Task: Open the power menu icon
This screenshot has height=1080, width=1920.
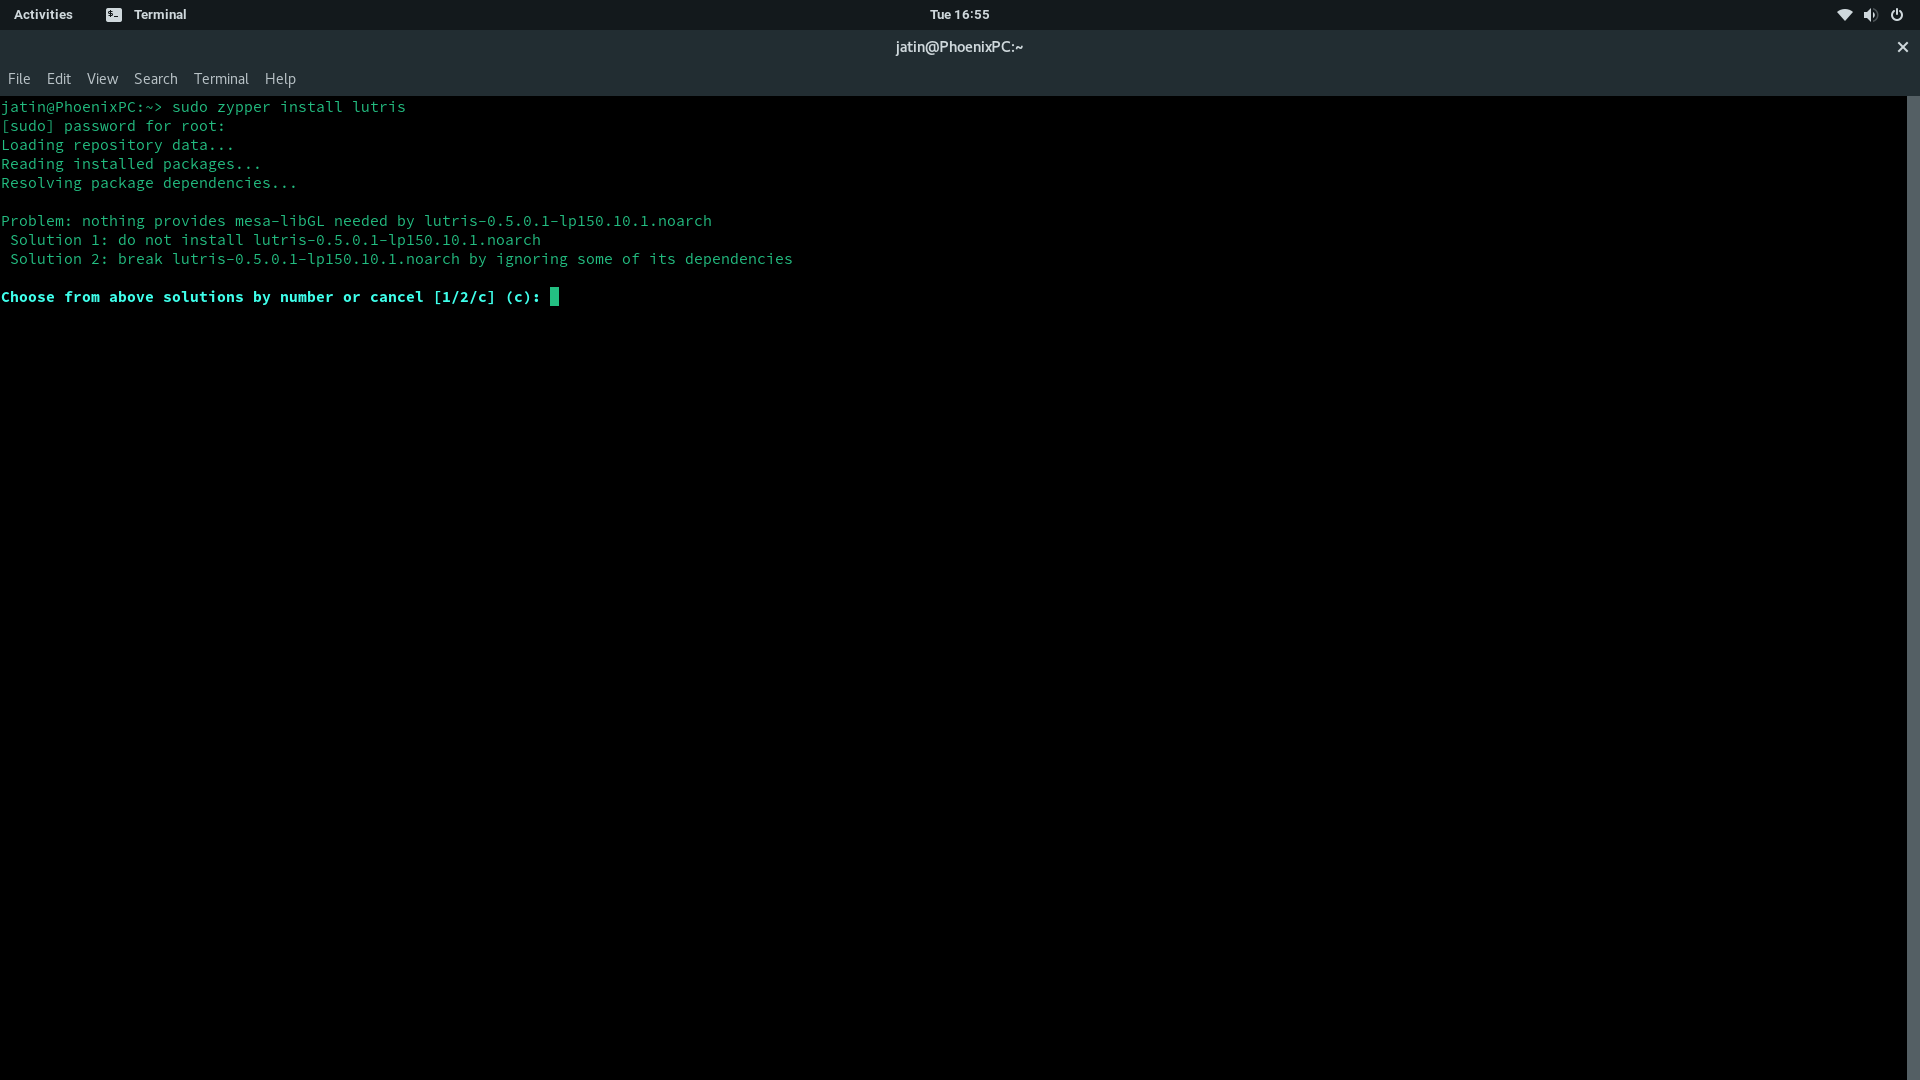Action: [1895, 15]
